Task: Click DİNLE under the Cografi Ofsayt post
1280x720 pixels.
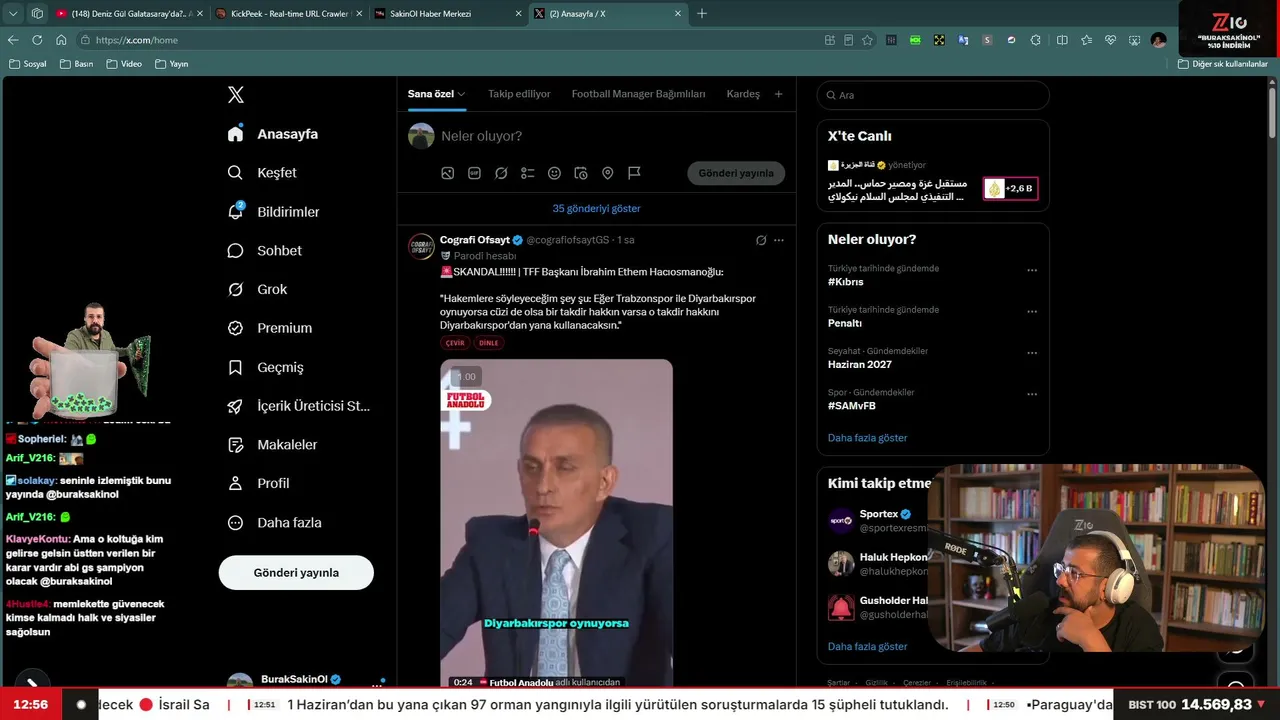Action: click(488, 343)
